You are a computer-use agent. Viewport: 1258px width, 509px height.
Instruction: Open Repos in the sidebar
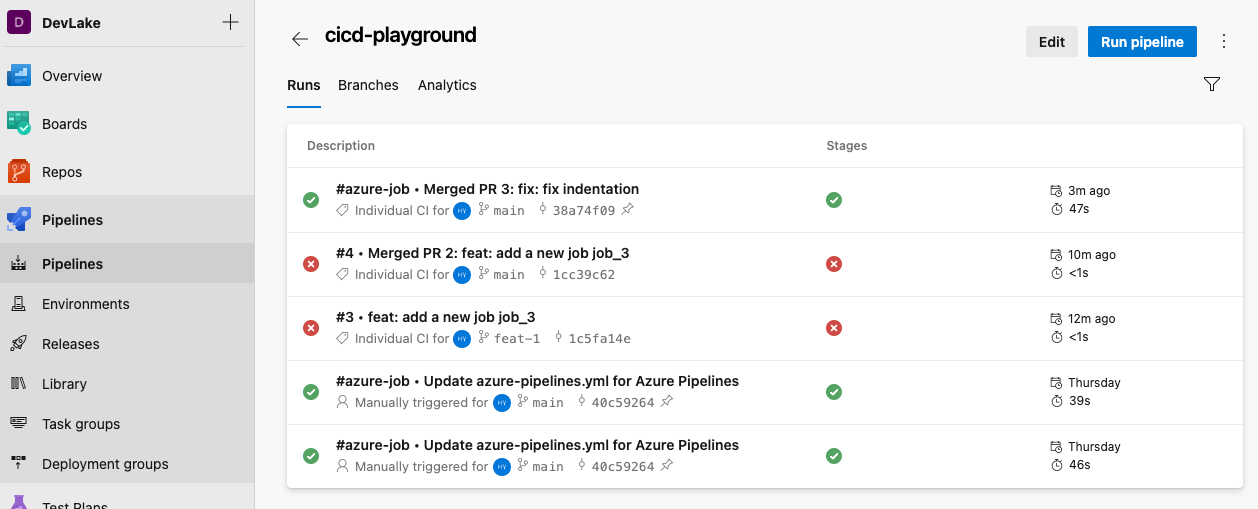click(x=61, y=172)
